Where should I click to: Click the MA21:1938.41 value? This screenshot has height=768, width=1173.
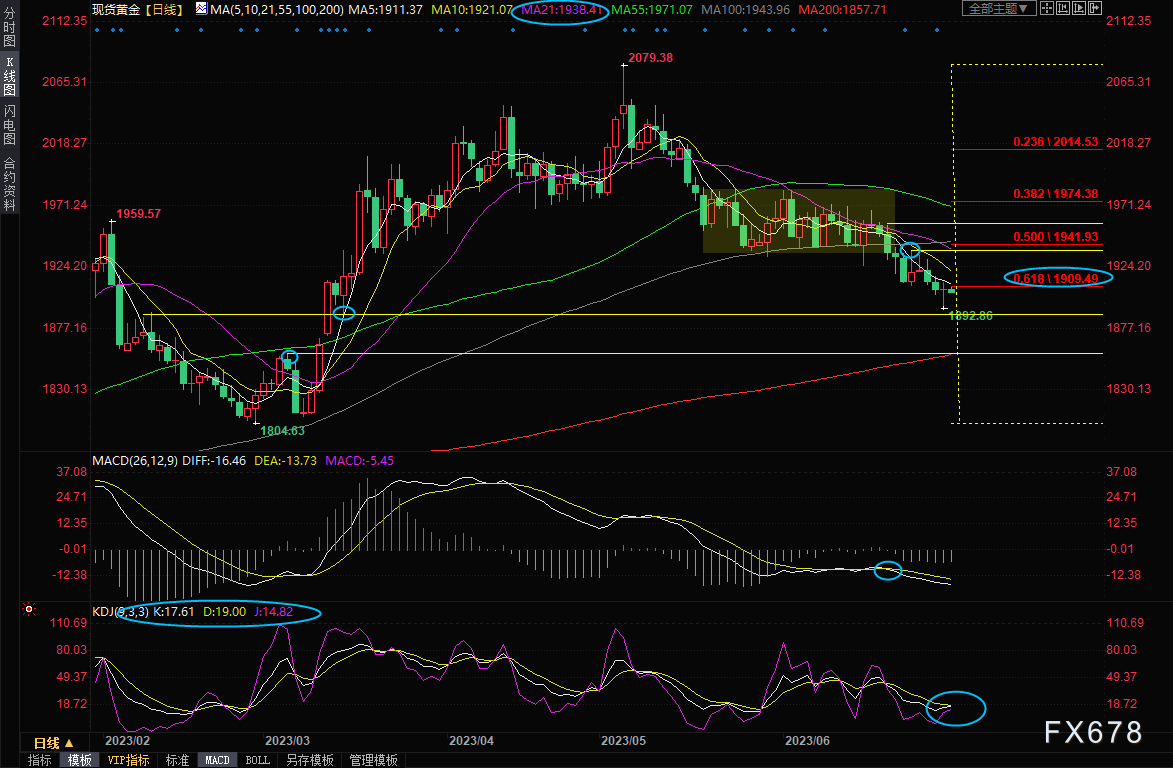point(561,10)
